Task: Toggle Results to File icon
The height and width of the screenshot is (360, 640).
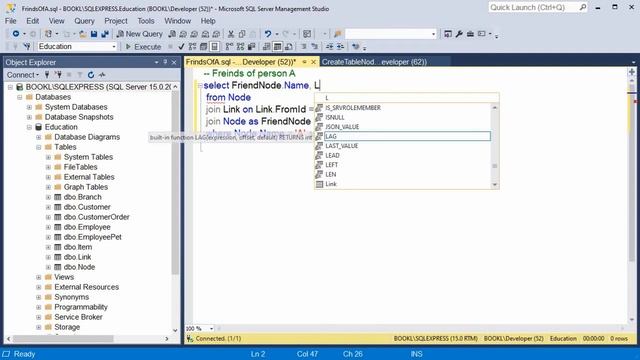Action: point(289,47)
